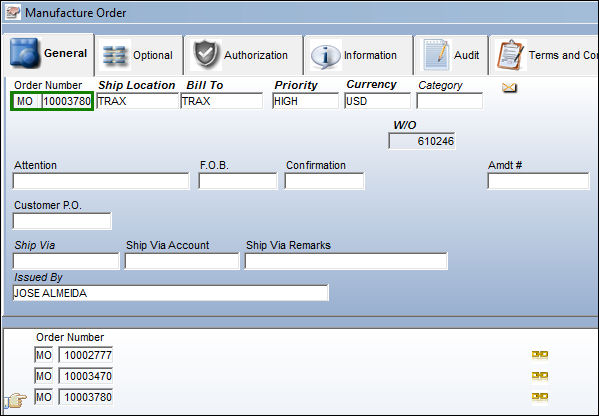Click the MO cell beside 10003470

pos(44,376)
